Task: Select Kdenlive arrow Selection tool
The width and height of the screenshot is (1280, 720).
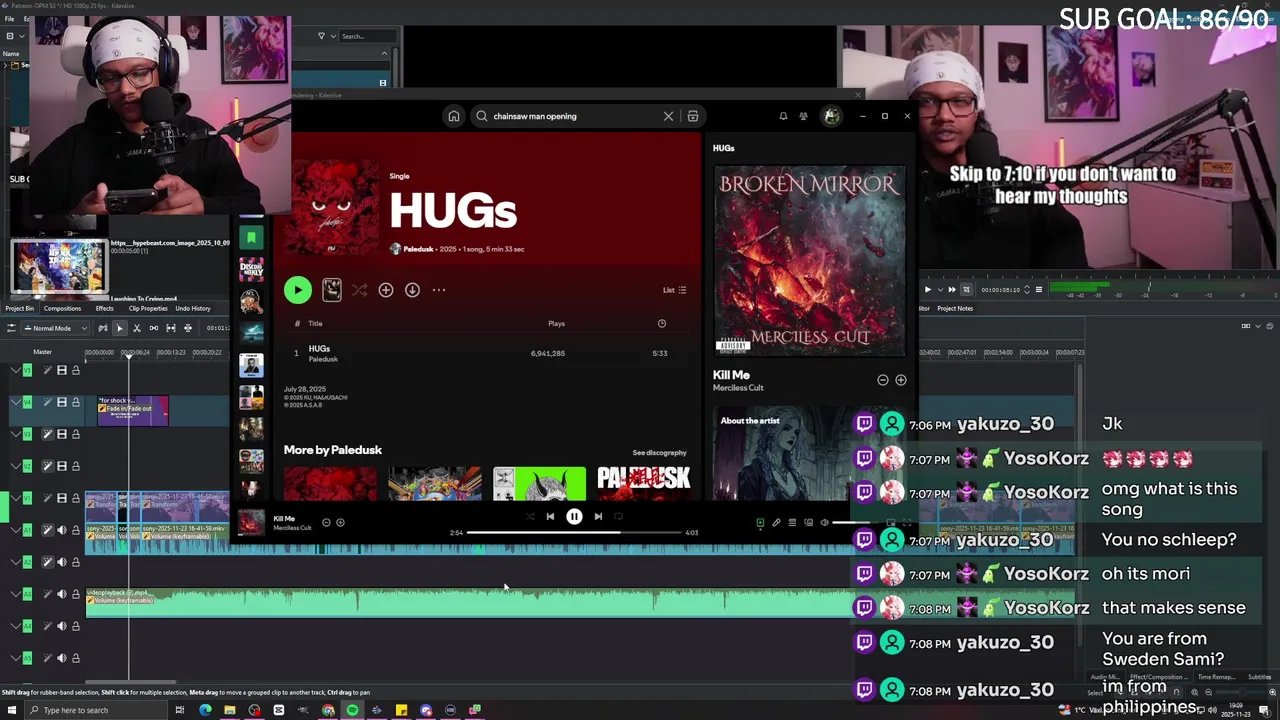Action: pos(120,328)
